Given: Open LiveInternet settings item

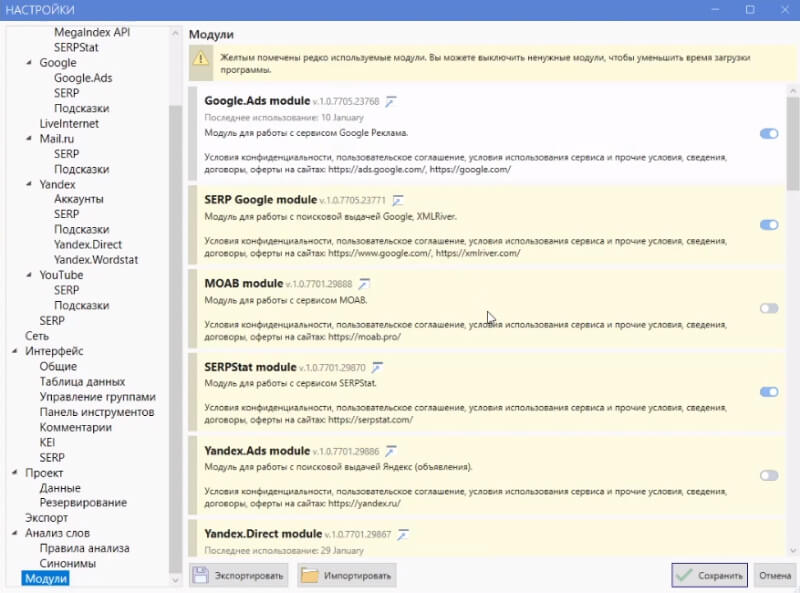Looking at the screenshot, I should [x=69, y=123].
